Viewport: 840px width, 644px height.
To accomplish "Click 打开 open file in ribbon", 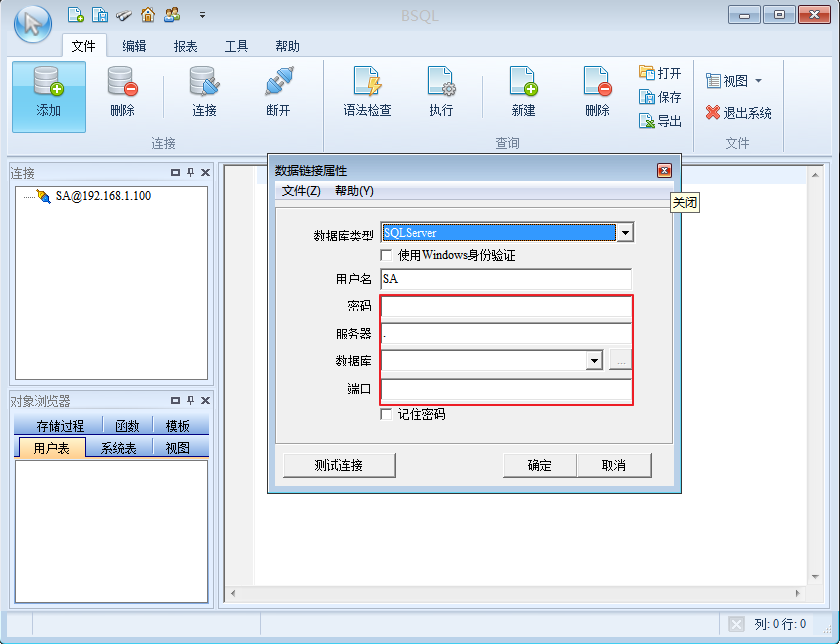I will point(660,73).
